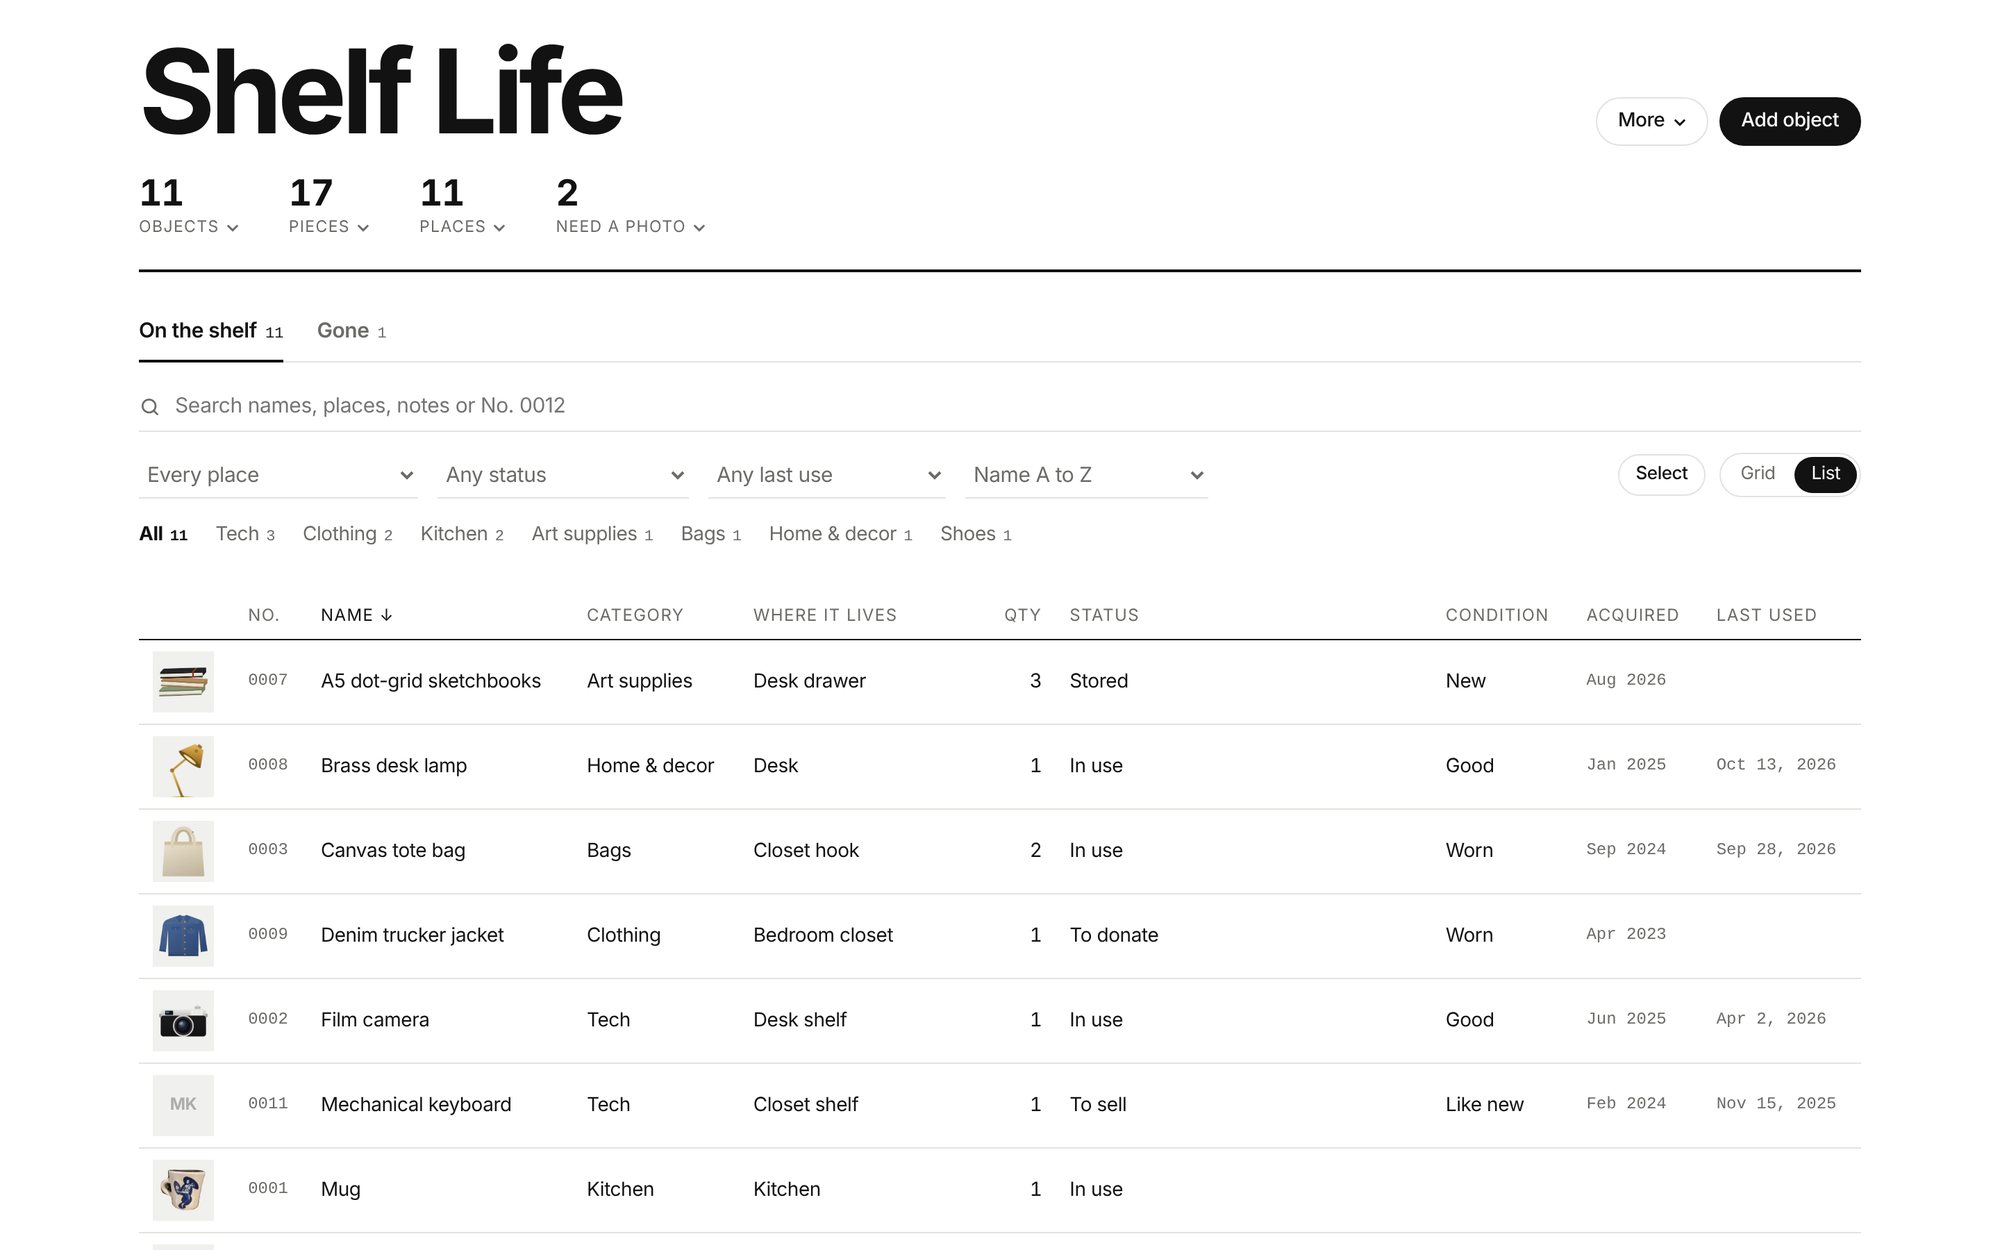The image size is (2000, 1250).
Task: Click the Qty column header
Action: point(1022,615)
